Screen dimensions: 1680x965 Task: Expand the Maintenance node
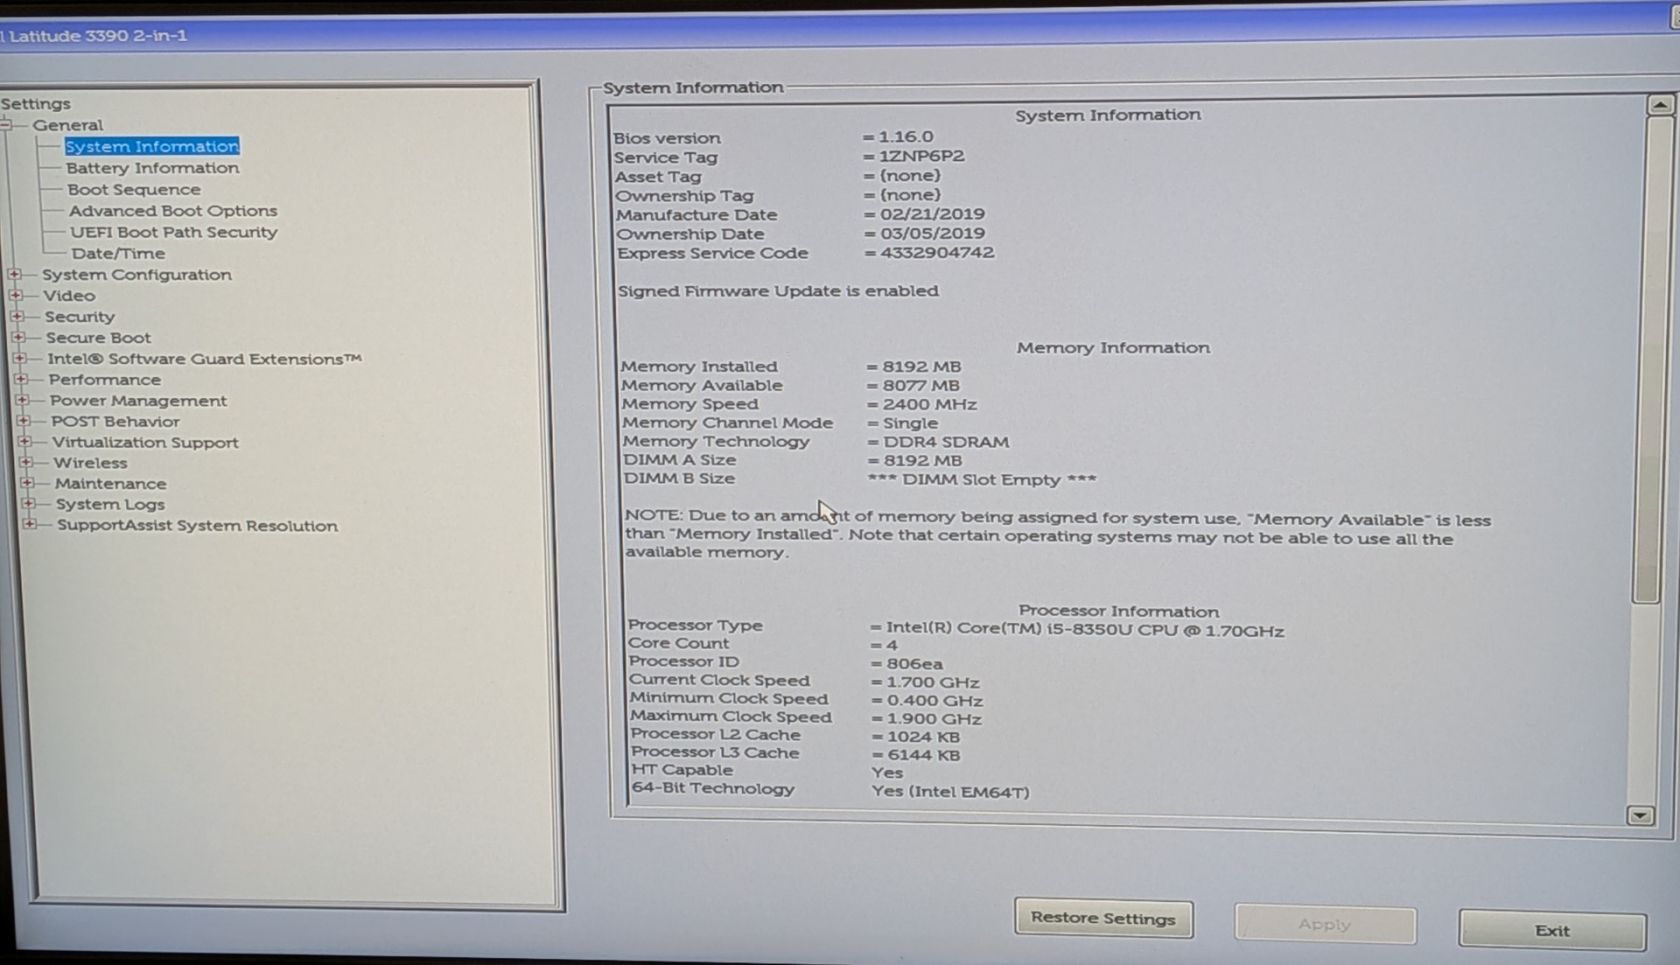(x=27, y=483)
